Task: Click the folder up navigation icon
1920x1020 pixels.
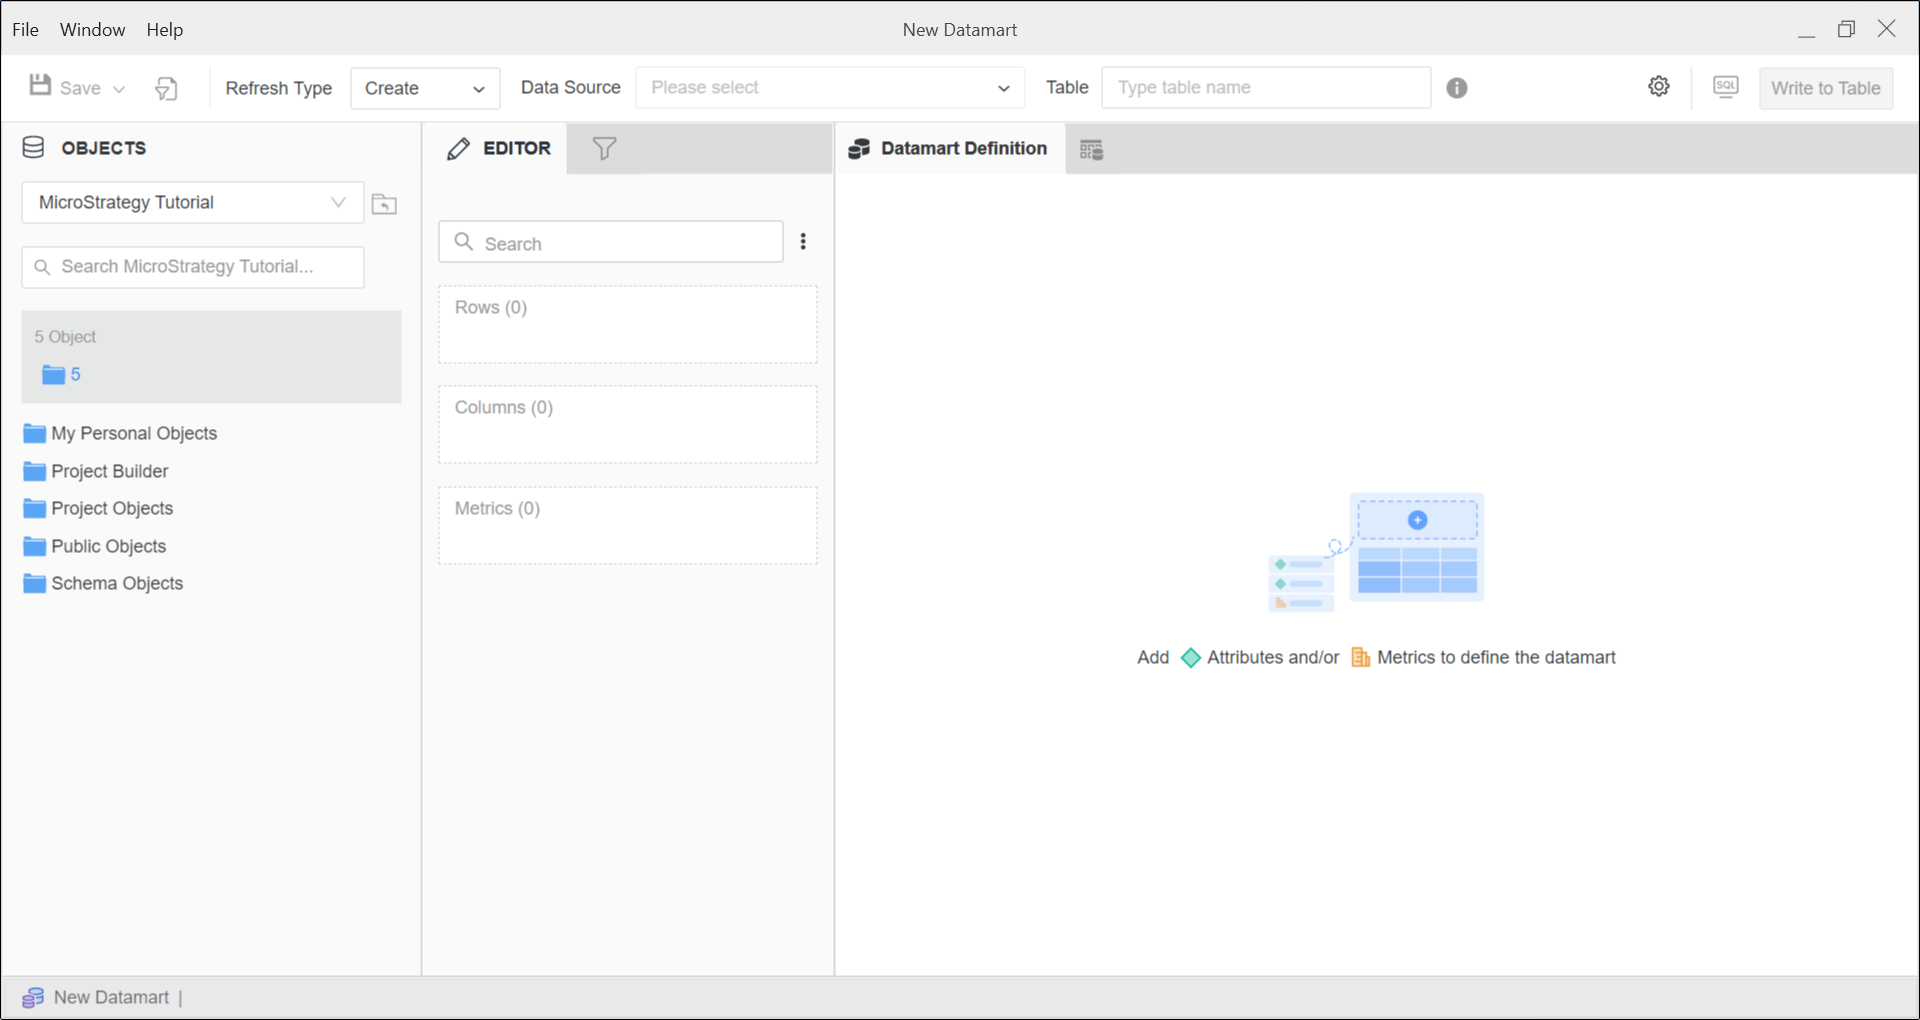Action: click(384, 204)
